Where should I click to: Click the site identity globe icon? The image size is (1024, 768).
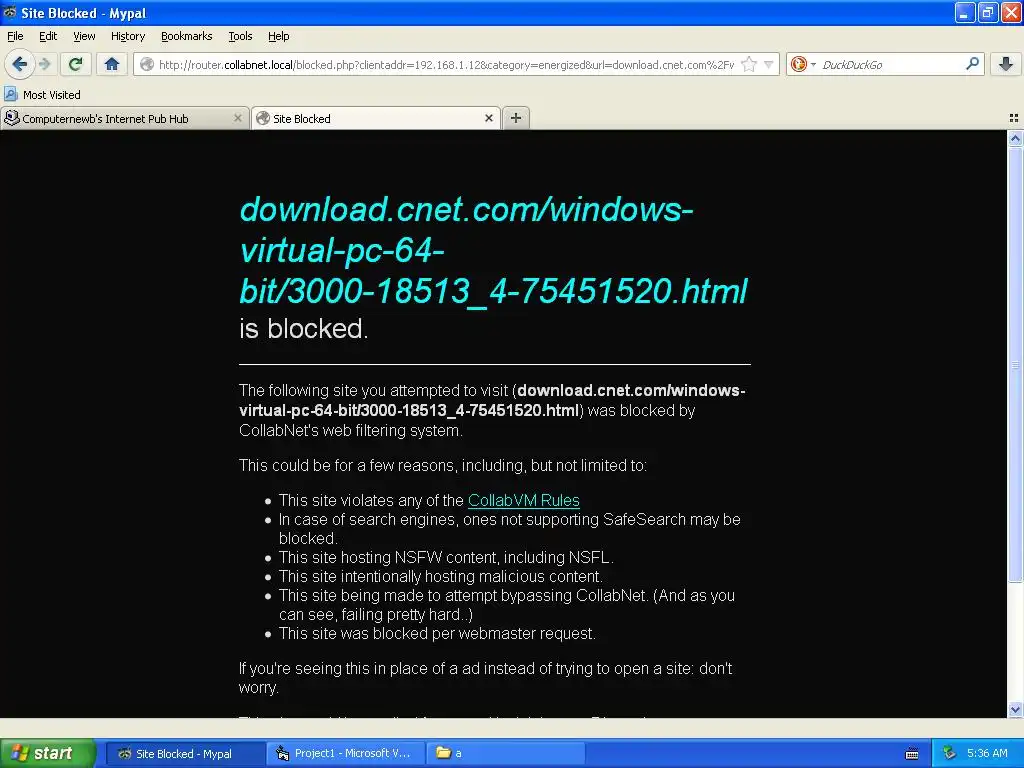pyautogui.click(x=147, y=64)
